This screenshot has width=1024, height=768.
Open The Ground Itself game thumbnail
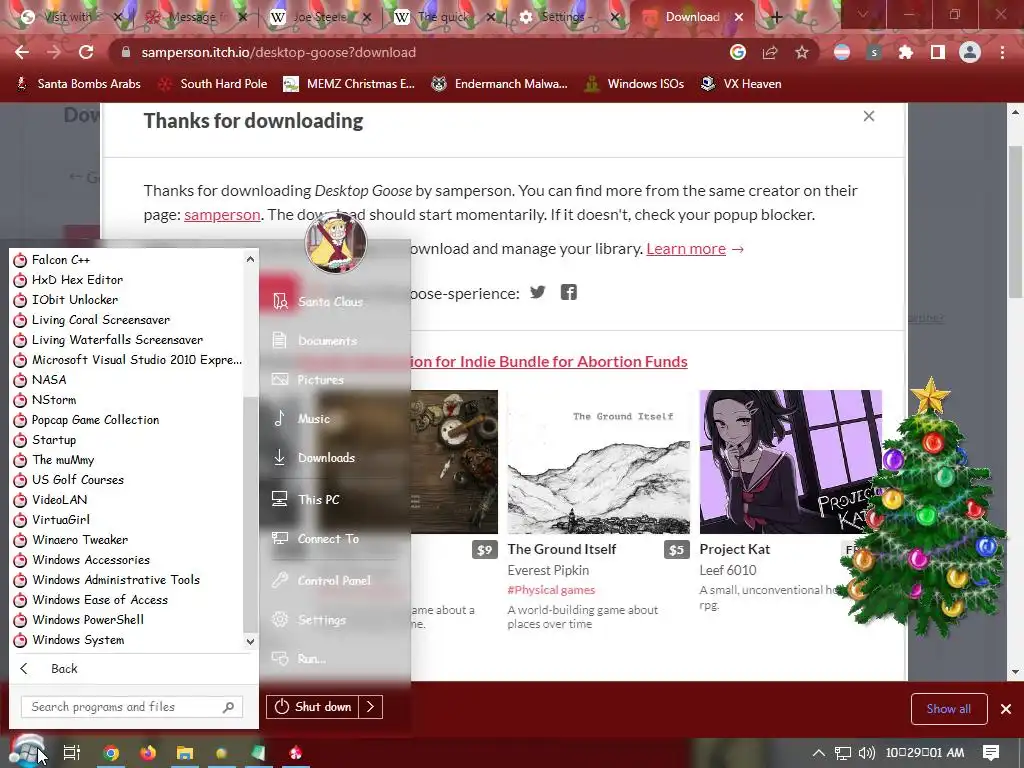598,462
